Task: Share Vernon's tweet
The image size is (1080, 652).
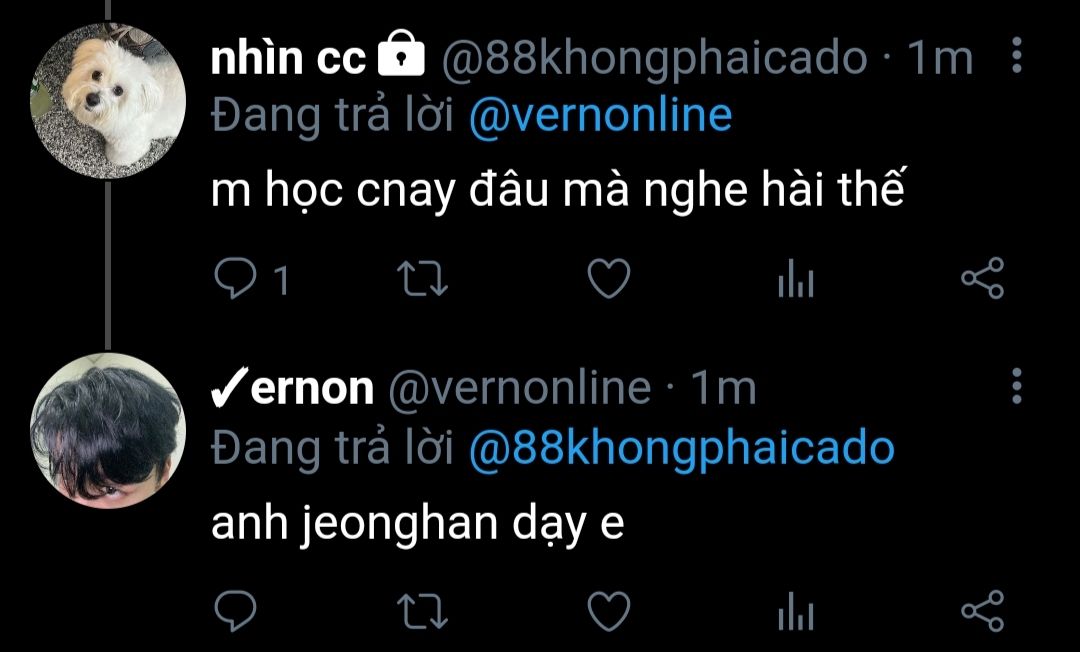Action: pyautogui.click(x=983, y=611)
